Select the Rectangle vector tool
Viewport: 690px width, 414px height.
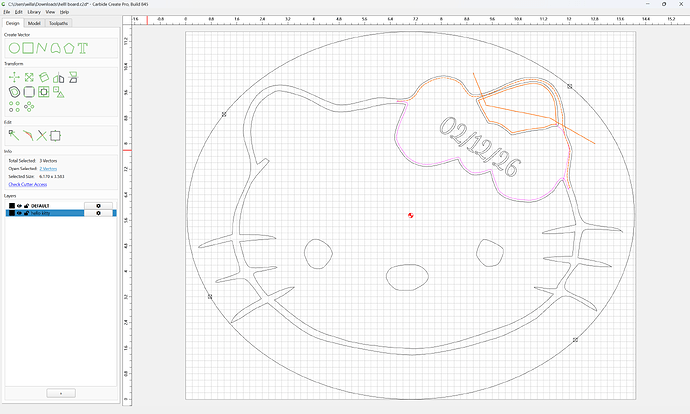[x=28, y=48]
